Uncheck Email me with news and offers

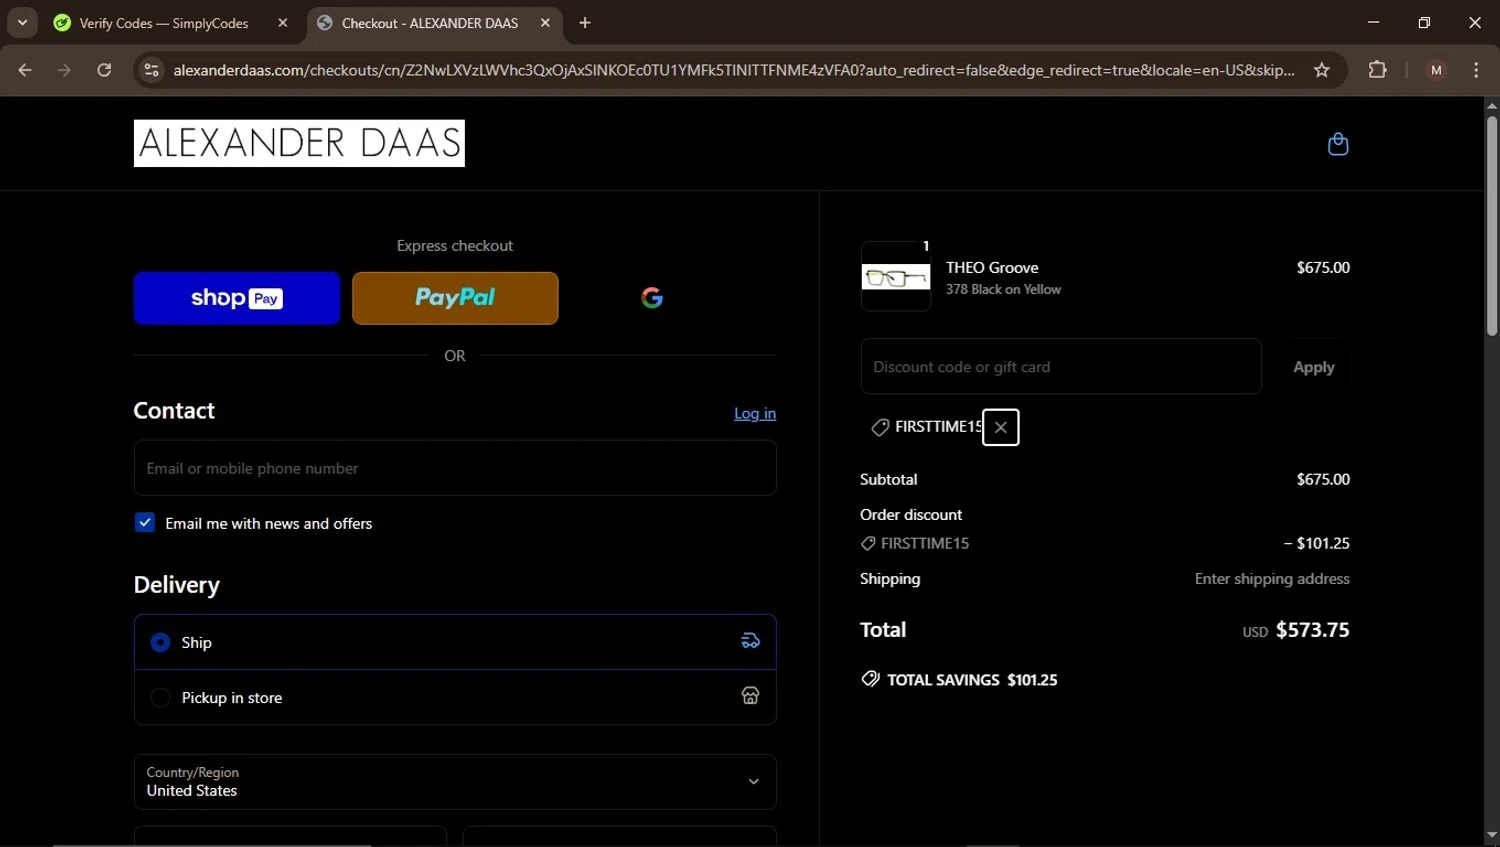point(145,523)
